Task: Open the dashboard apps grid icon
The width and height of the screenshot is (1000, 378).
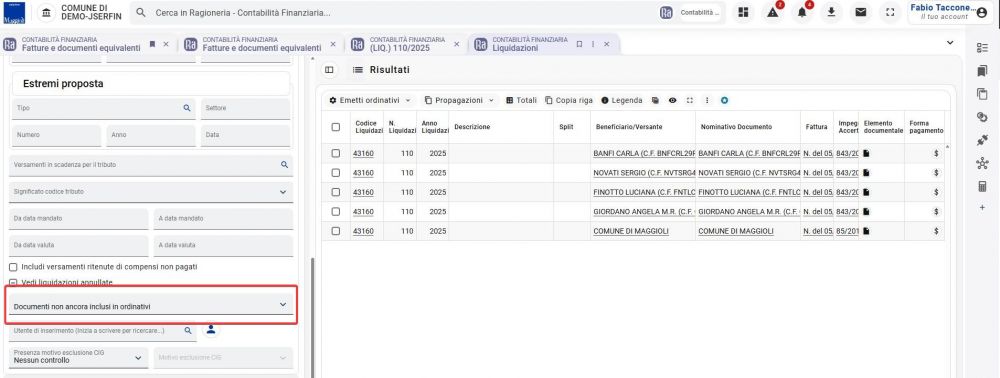Action: coord(742,13)
